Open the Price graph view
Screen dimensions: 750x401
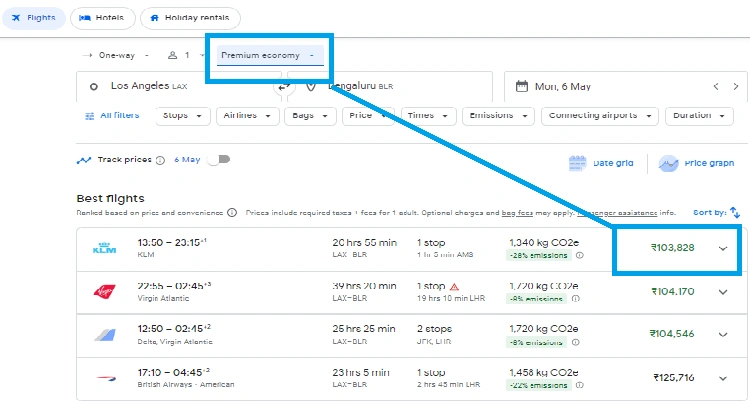(x=696, y=163)
